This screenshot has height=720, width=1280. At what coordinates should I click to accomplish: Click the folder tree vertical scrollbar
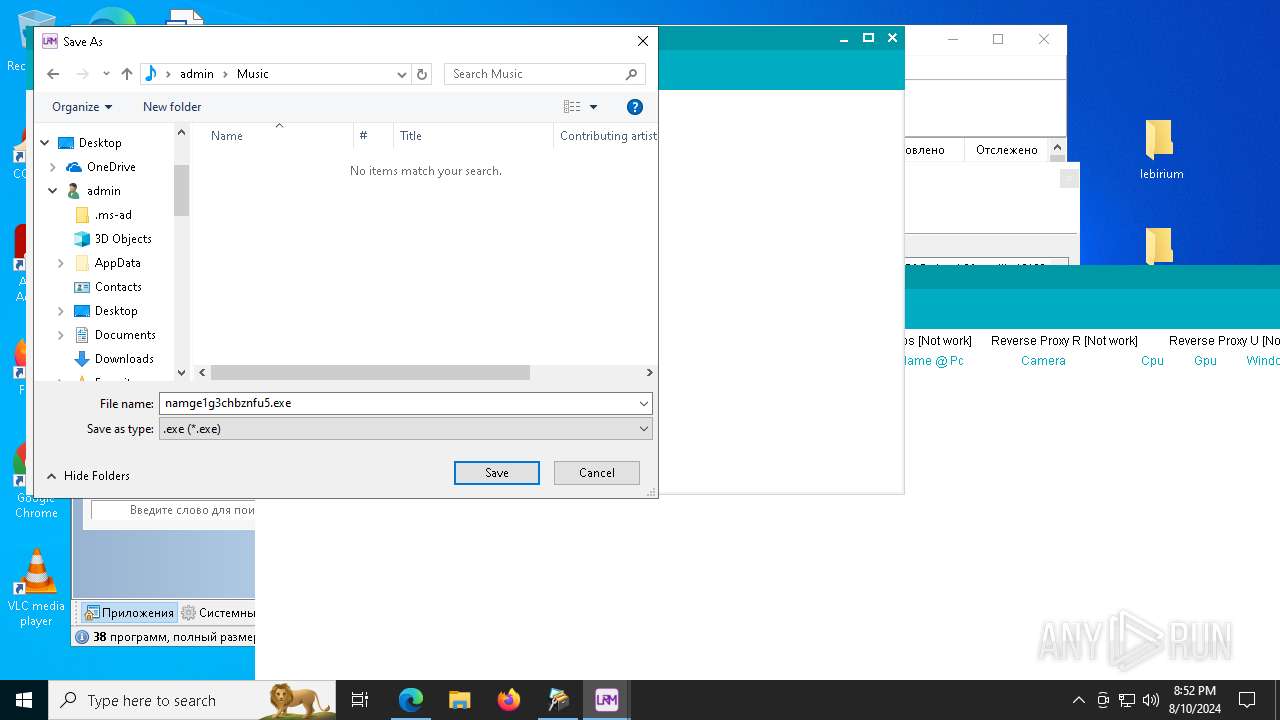click(181, 190)
